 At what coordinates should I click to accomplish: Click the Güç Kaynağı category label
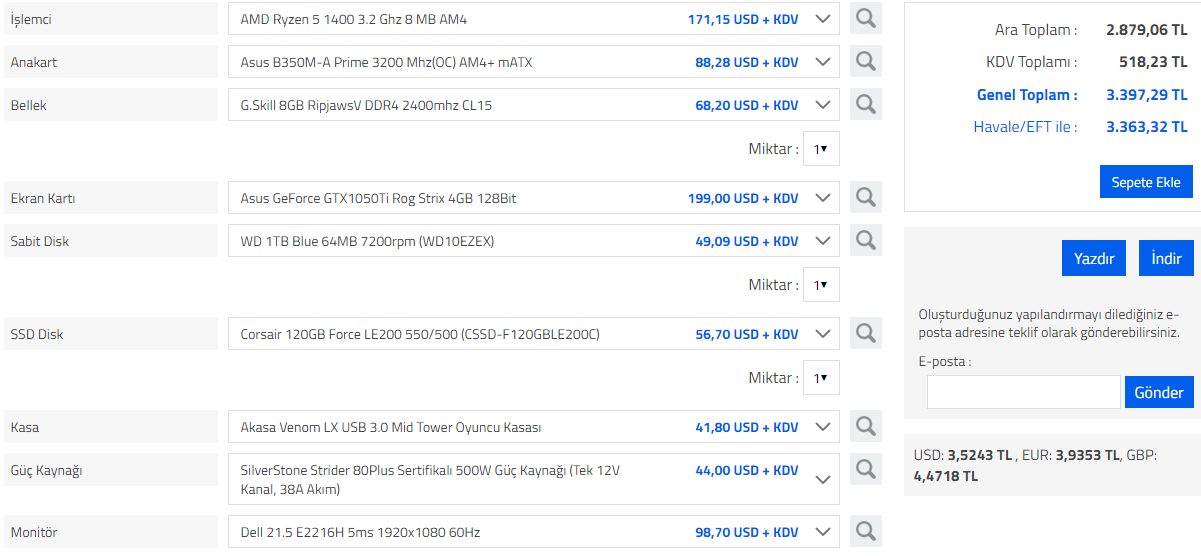coord(111,470)
